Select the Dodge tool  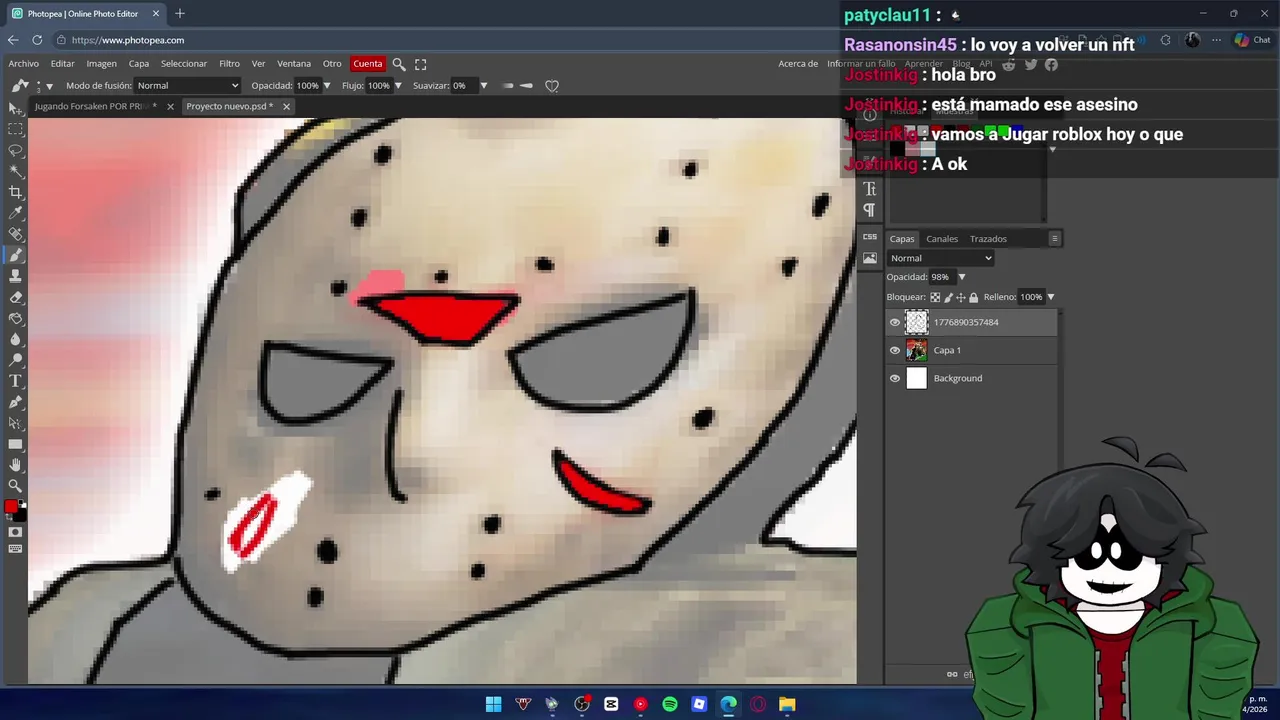[15, 360]
